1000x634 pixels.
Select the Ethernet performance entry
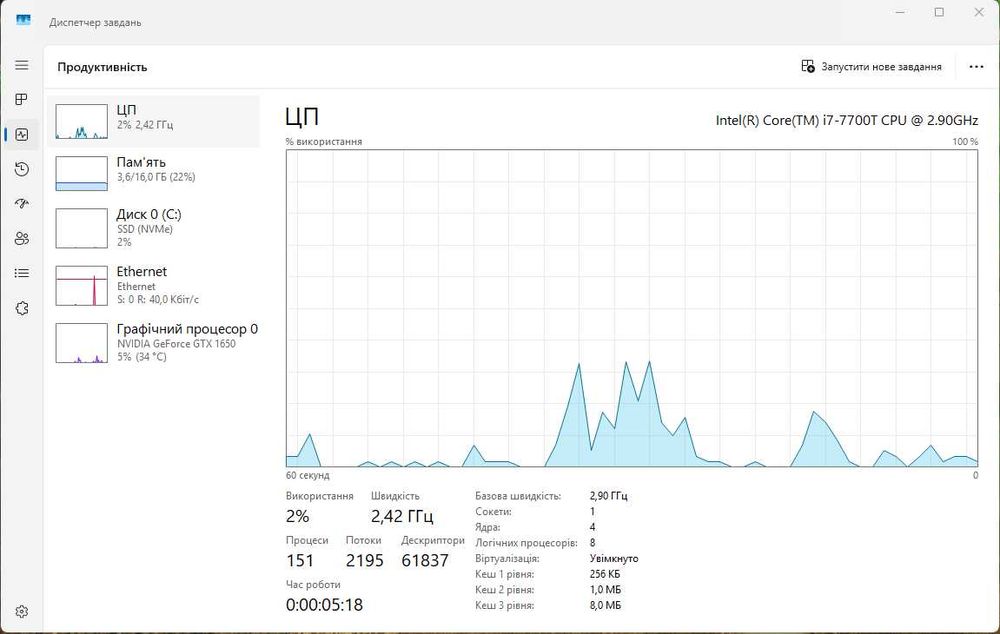click(154, 285)
